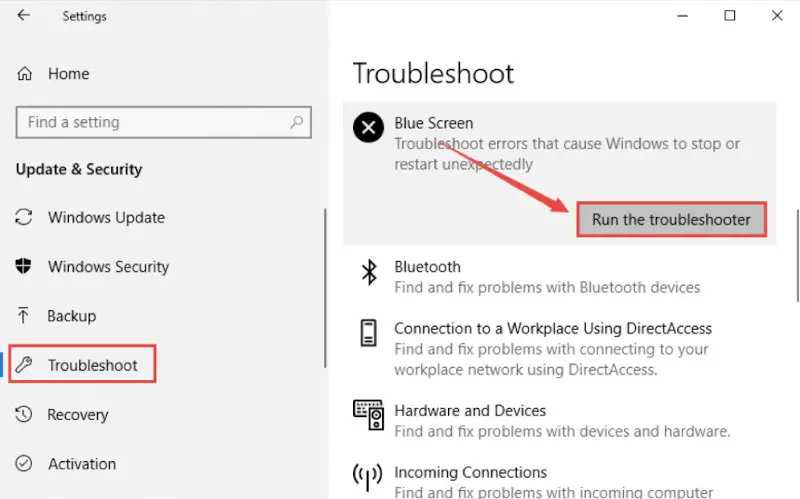Click the Incoming Connections antenna icon
Screen dimensions: 800x499
(x=367, y=477)
